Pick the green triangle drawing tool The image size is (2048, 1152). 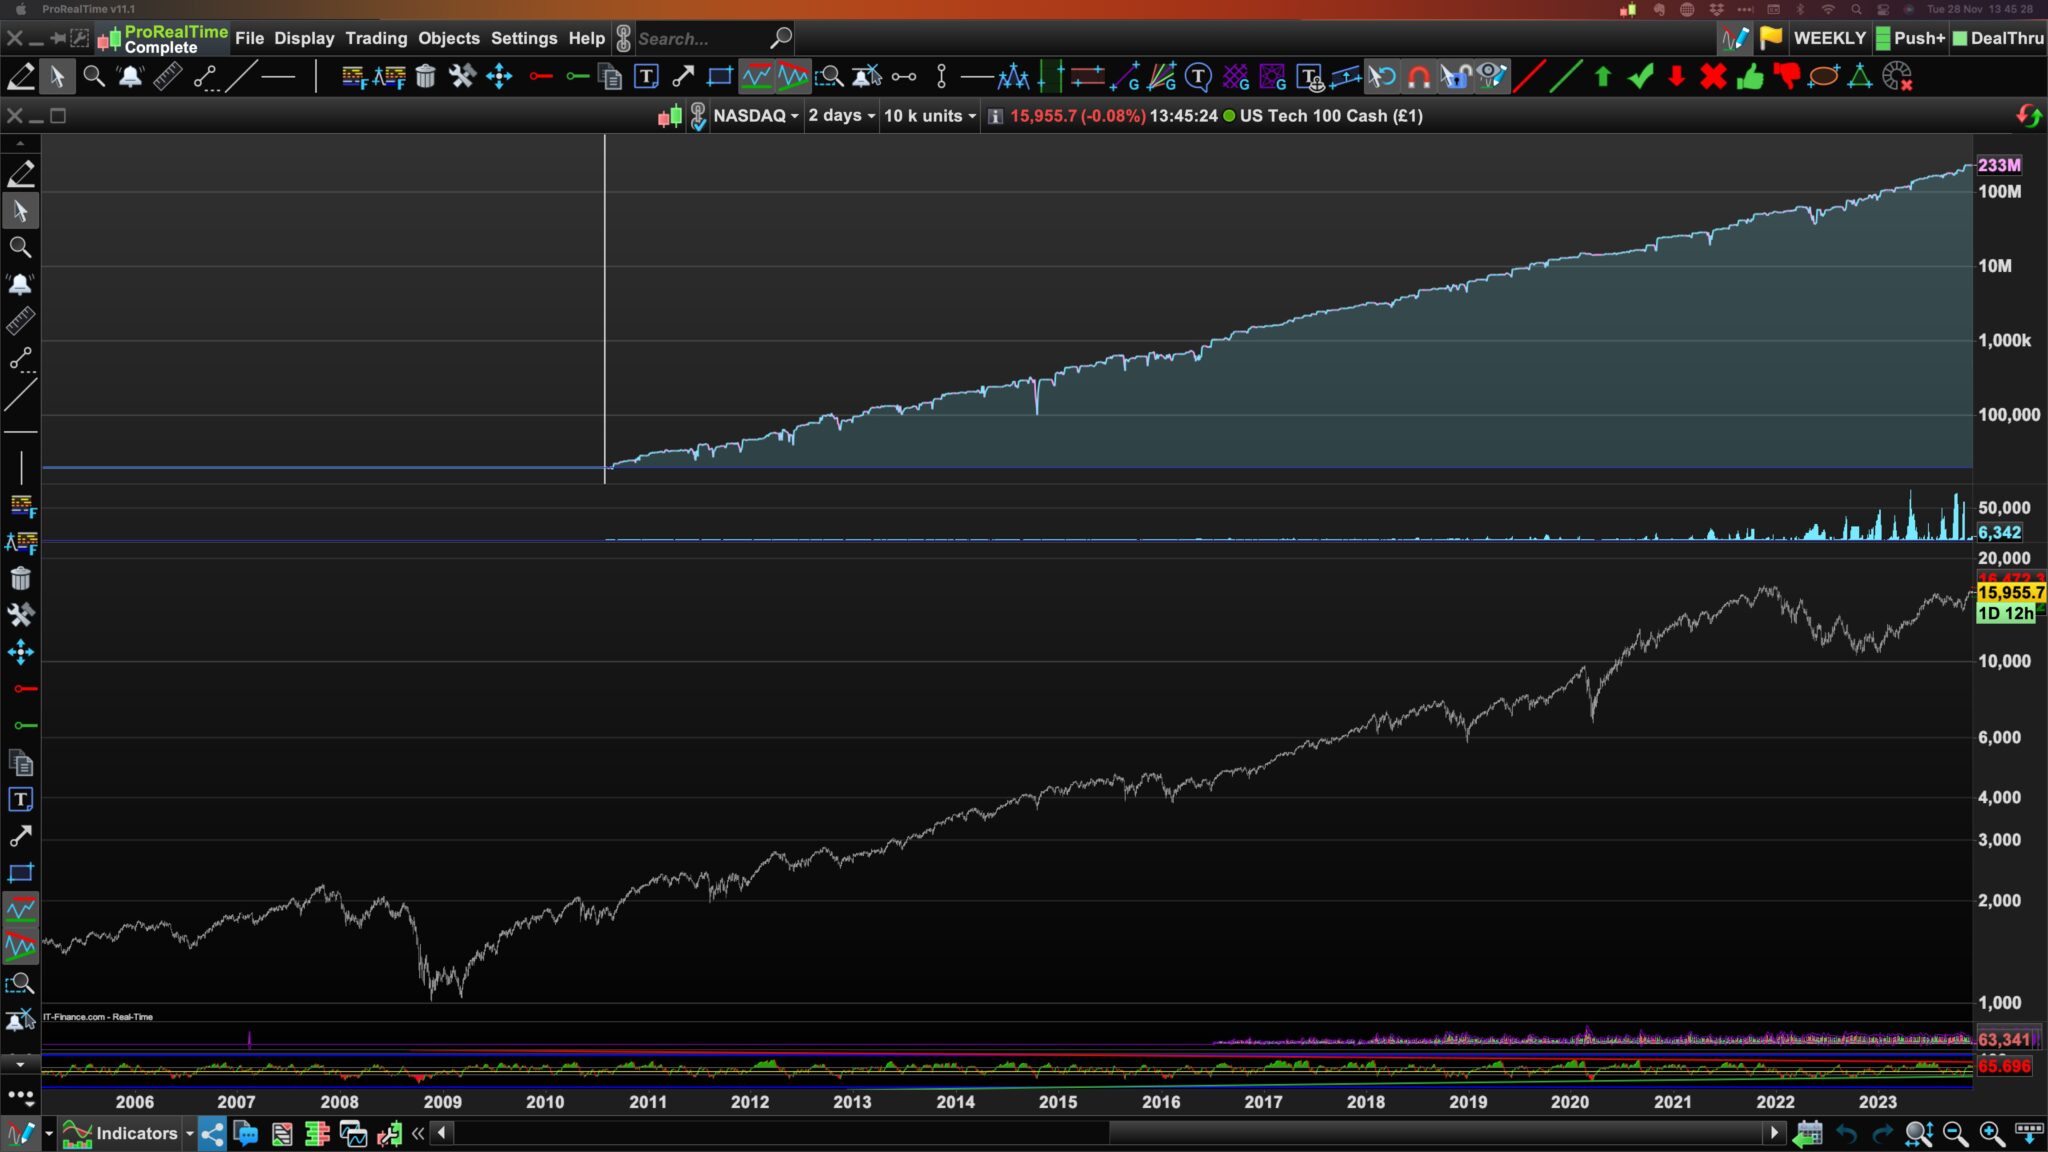point(1859,76)
